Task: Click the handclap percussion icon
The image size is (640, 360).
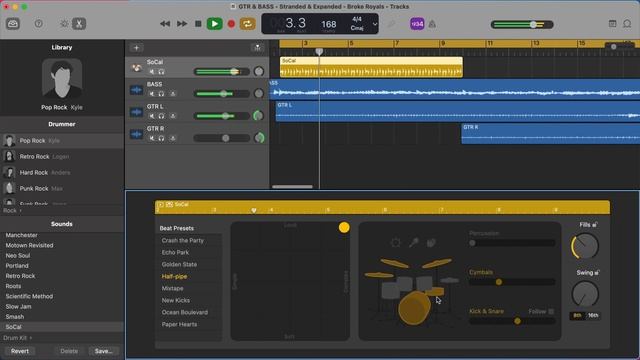Action: coord(431,243)
